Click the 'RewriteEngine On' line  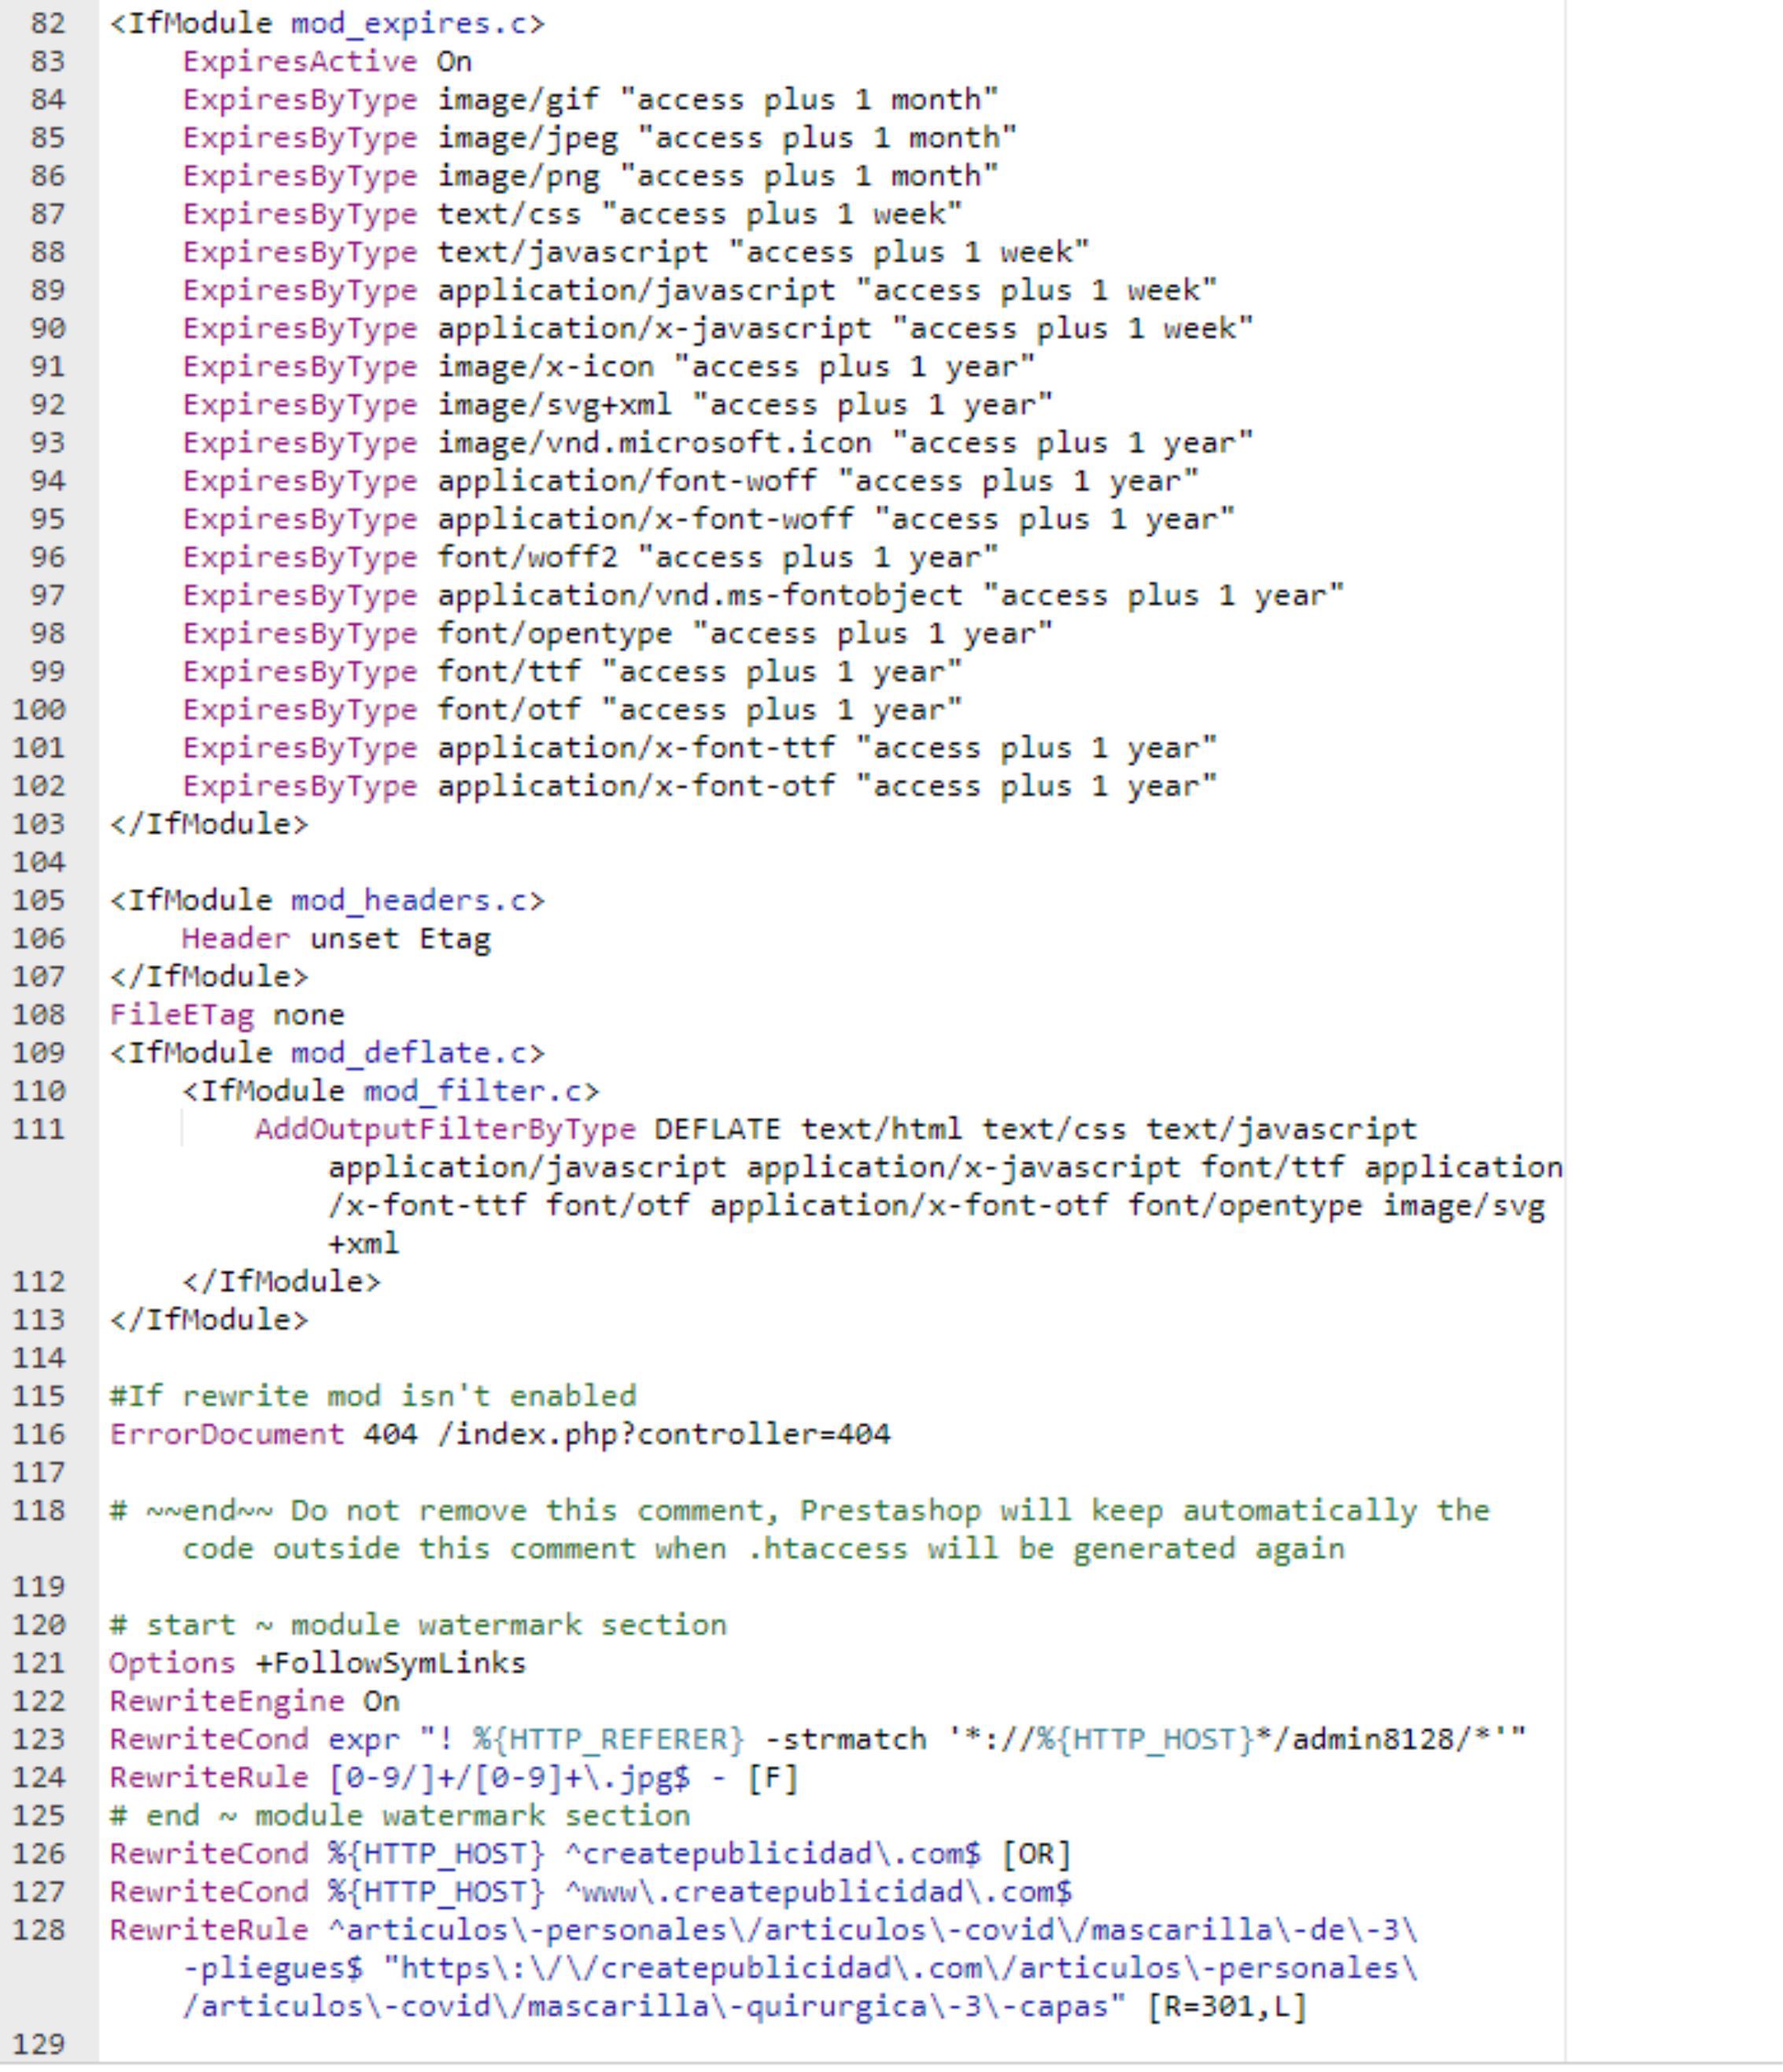(254, 1701)
